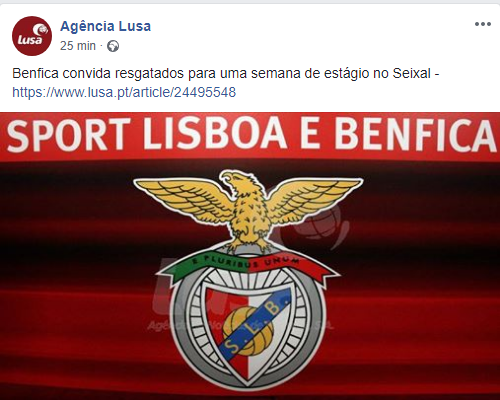Click the LISBOA word in the banner
The width and height of the screenshot is (500, 400).
[x=215, y=133]
